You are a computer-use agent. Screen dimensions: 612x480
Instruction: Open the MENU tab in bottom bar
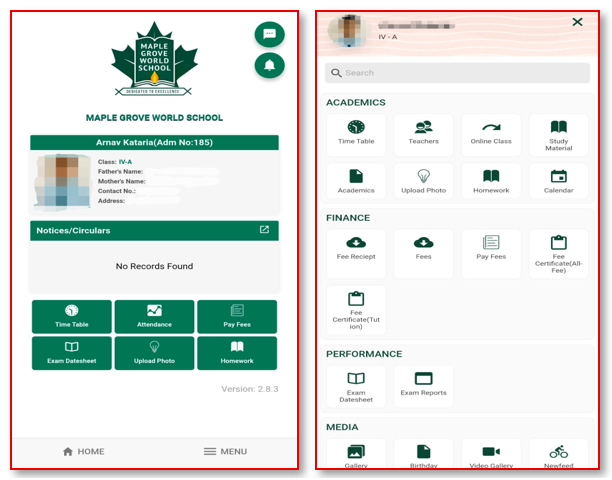click(x=225, y=452)
